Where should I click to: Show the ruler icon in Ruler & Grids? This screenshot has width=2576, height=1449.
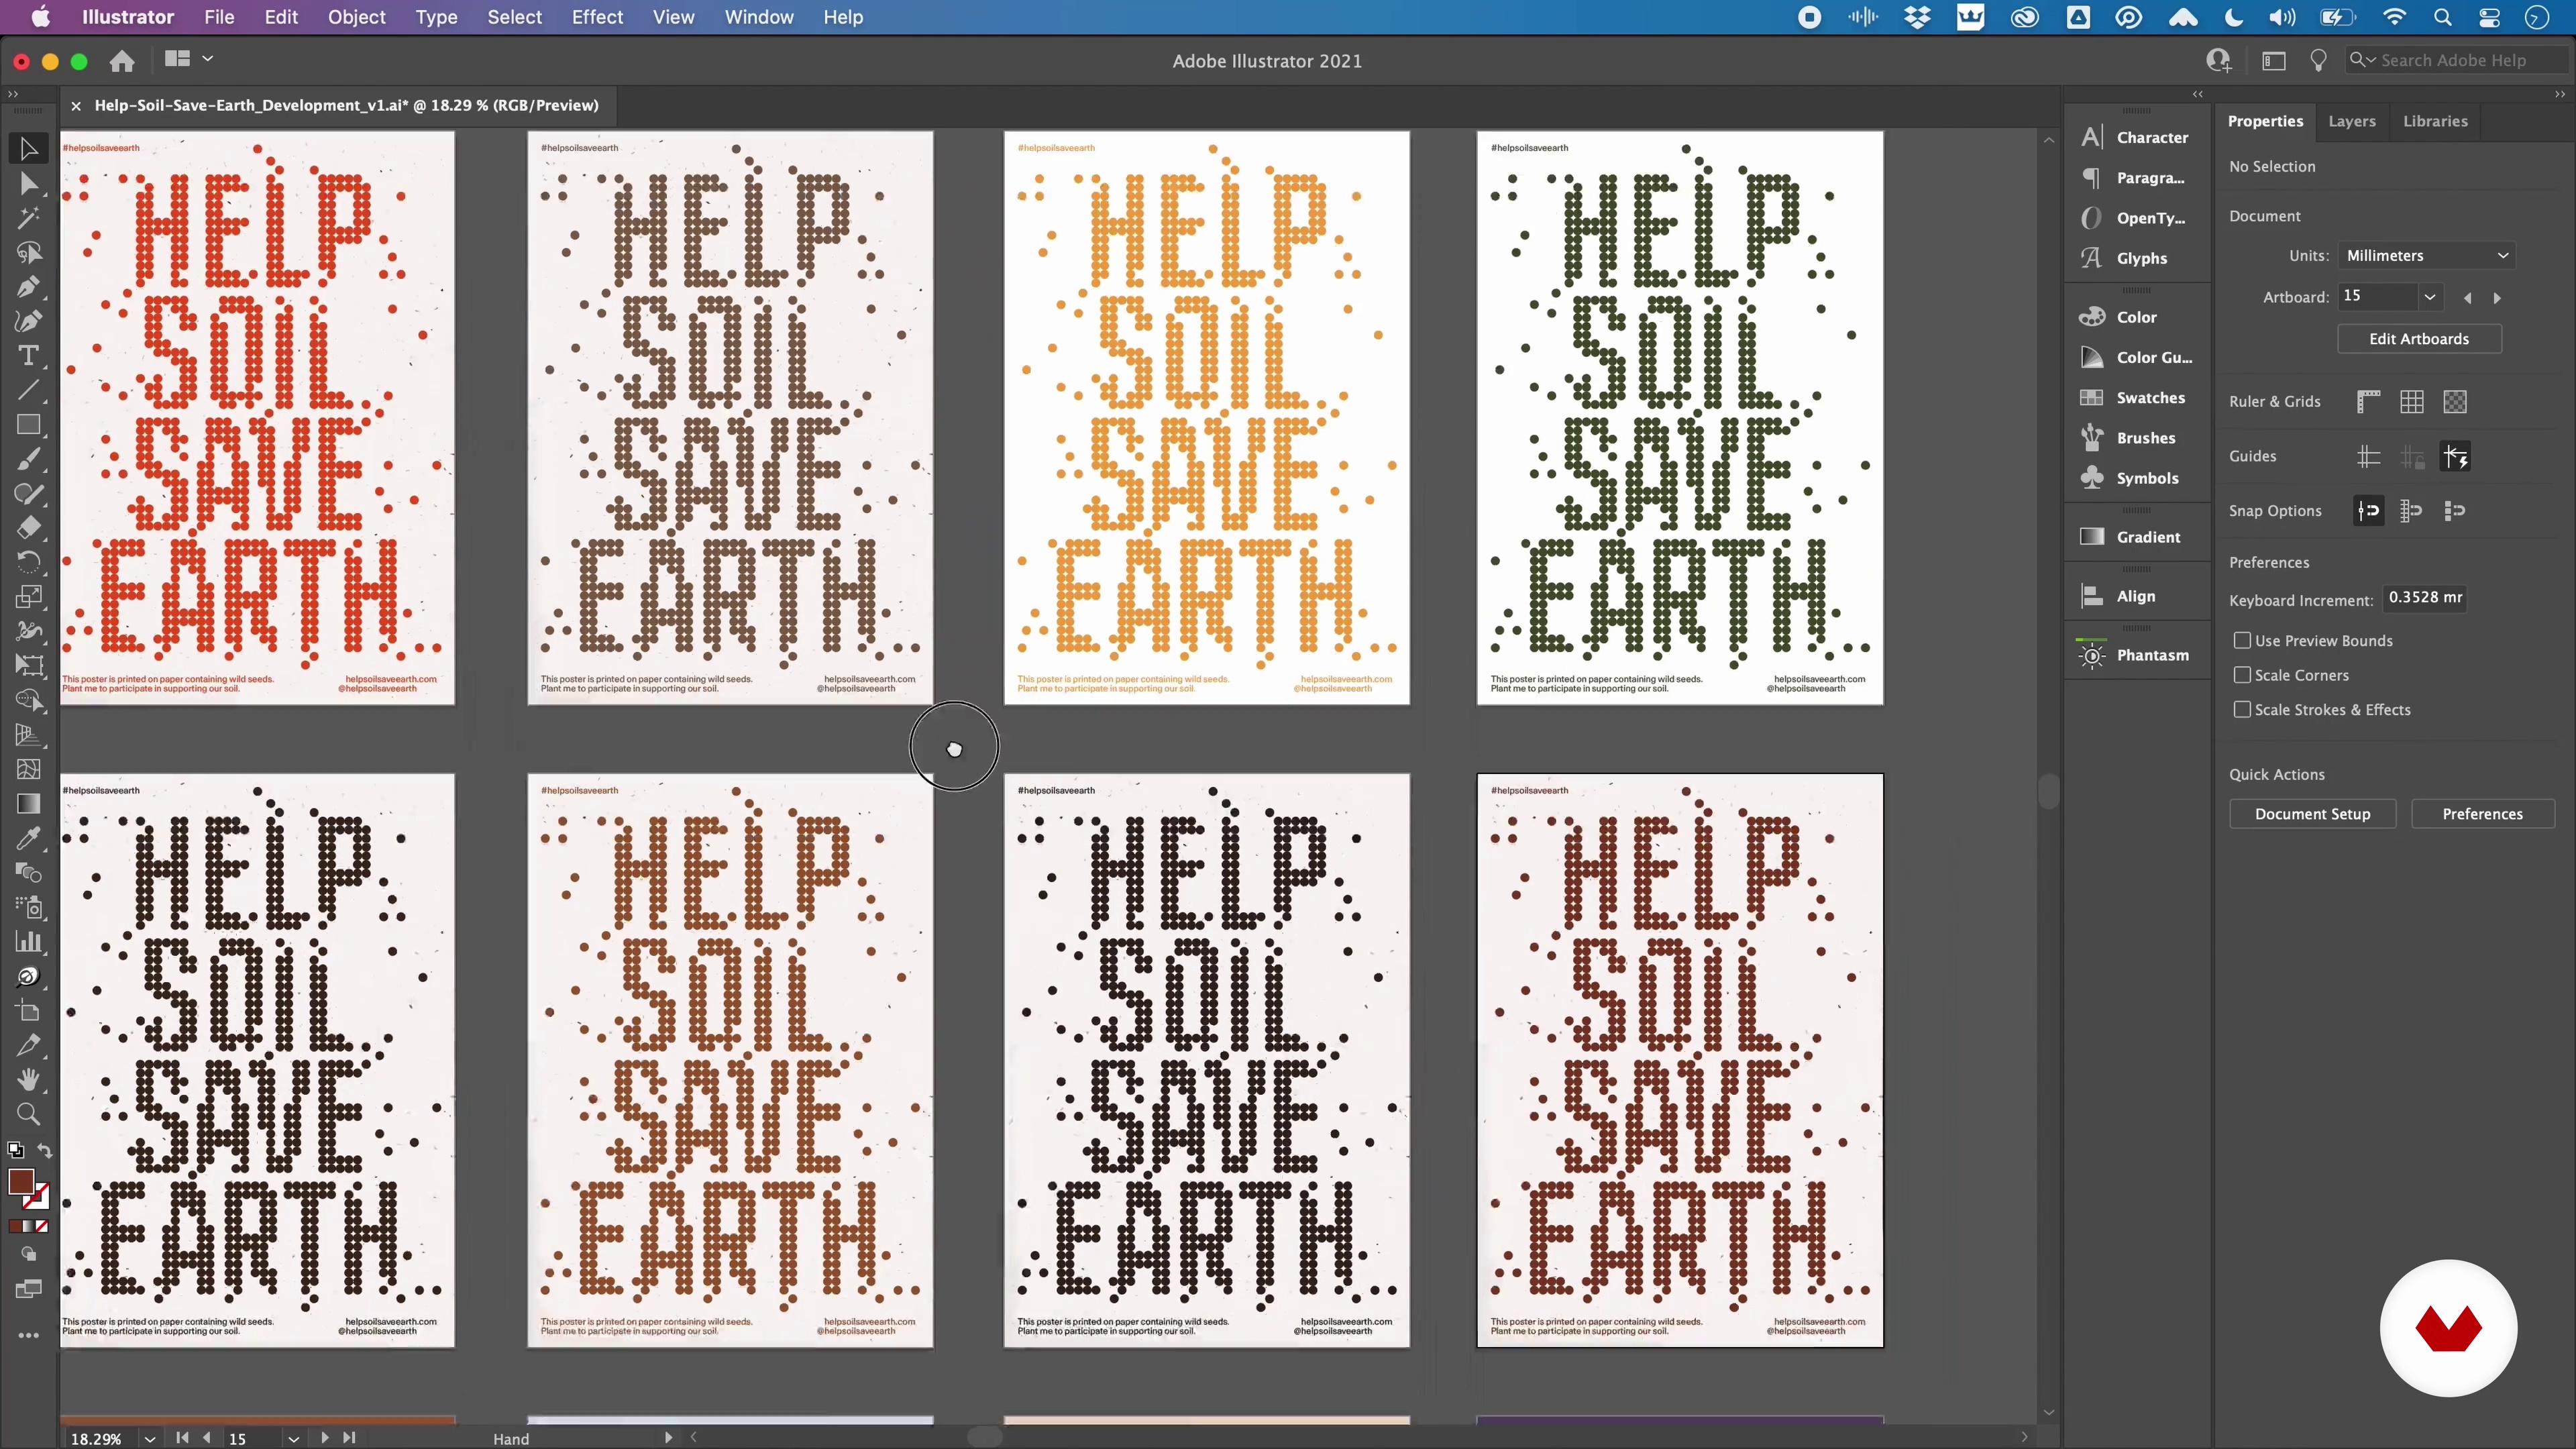[2368, 401]
